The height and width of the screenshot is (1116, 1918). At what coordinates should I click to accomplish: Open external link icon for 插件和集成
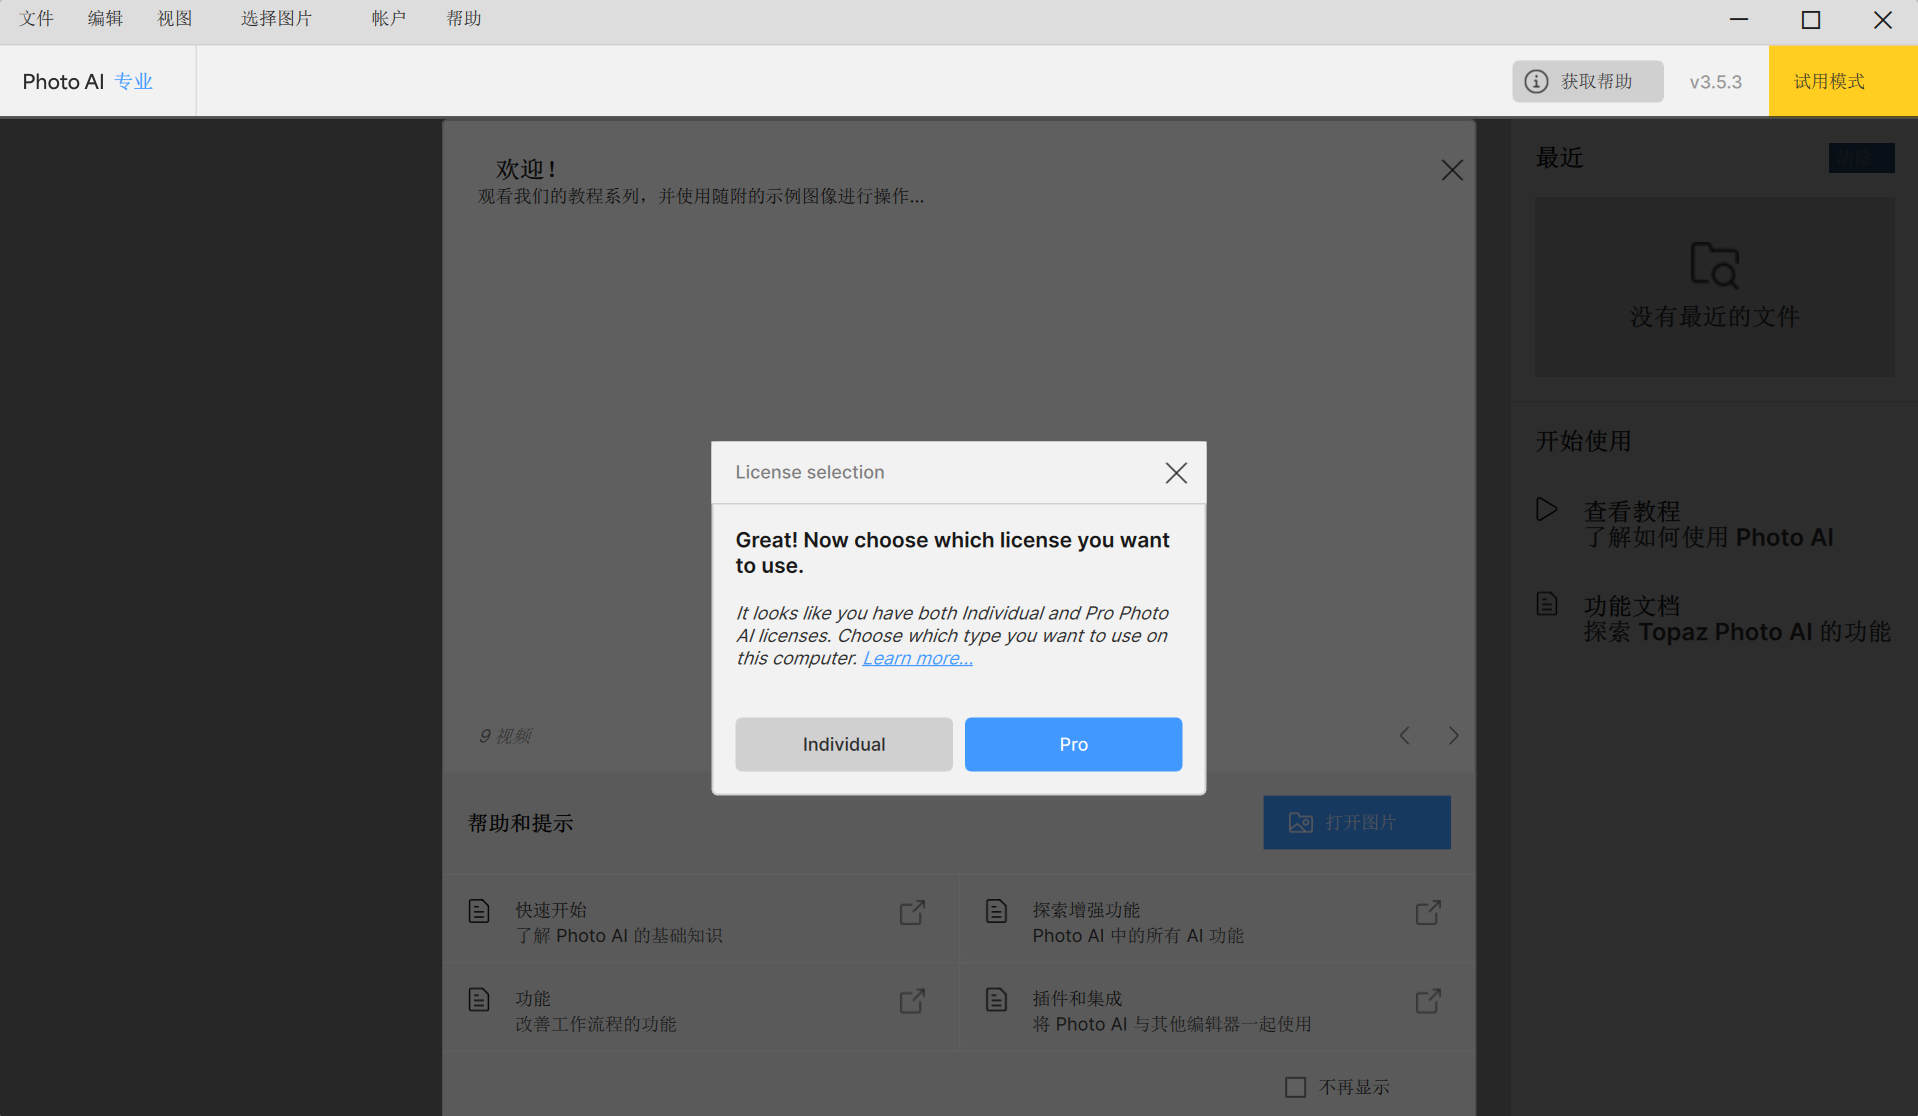coord(1428,1000)
